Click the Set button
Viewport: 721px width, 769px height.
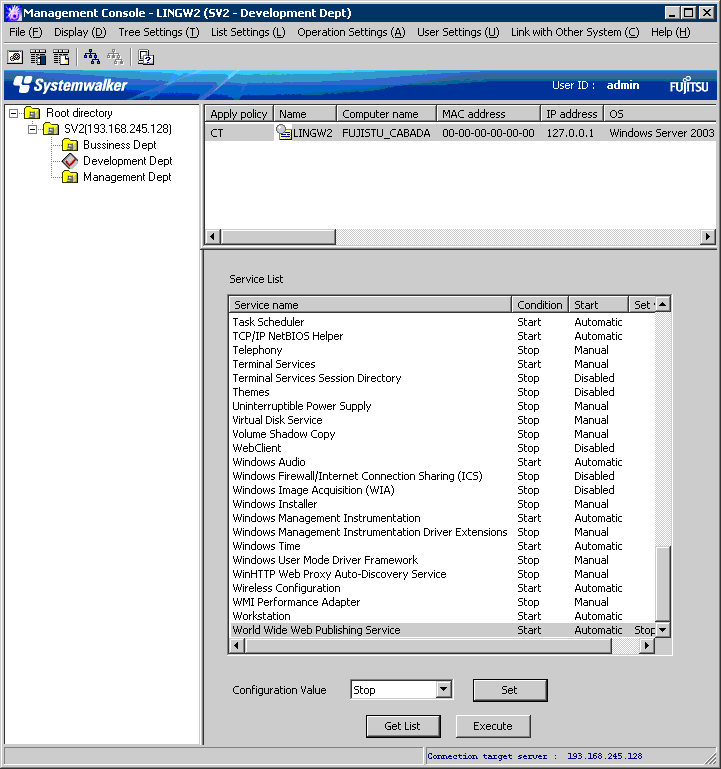[x=510, y=690]
